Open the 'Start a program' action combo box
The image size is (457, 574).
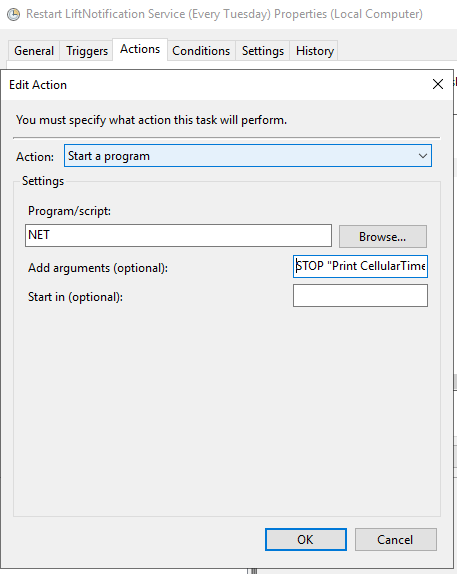(x=248, y=156)
